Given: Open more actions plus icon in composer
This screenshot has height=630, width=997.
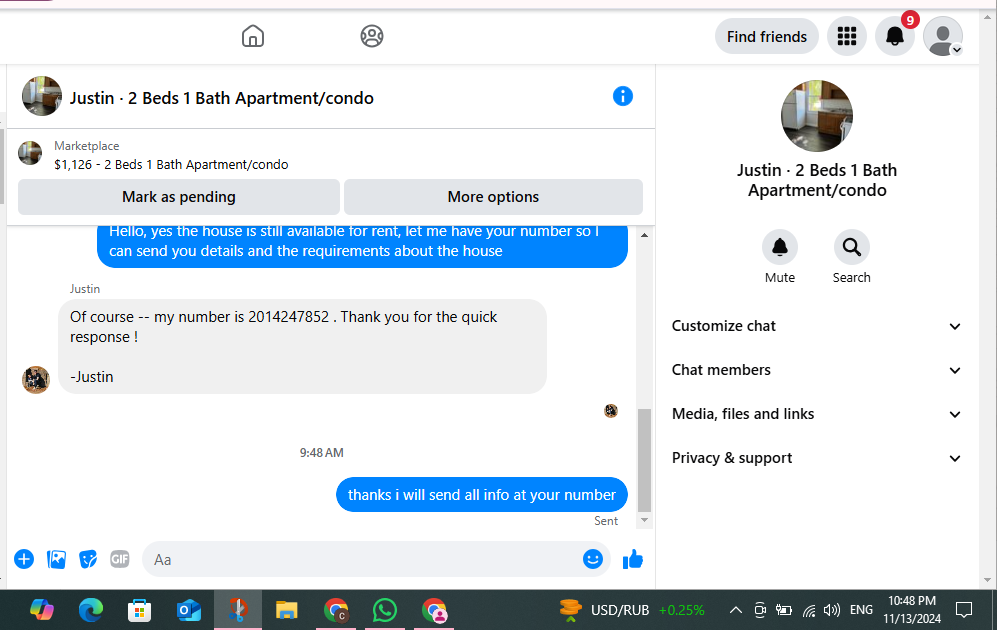Looking at the screenshot, I should coord(24,559).
